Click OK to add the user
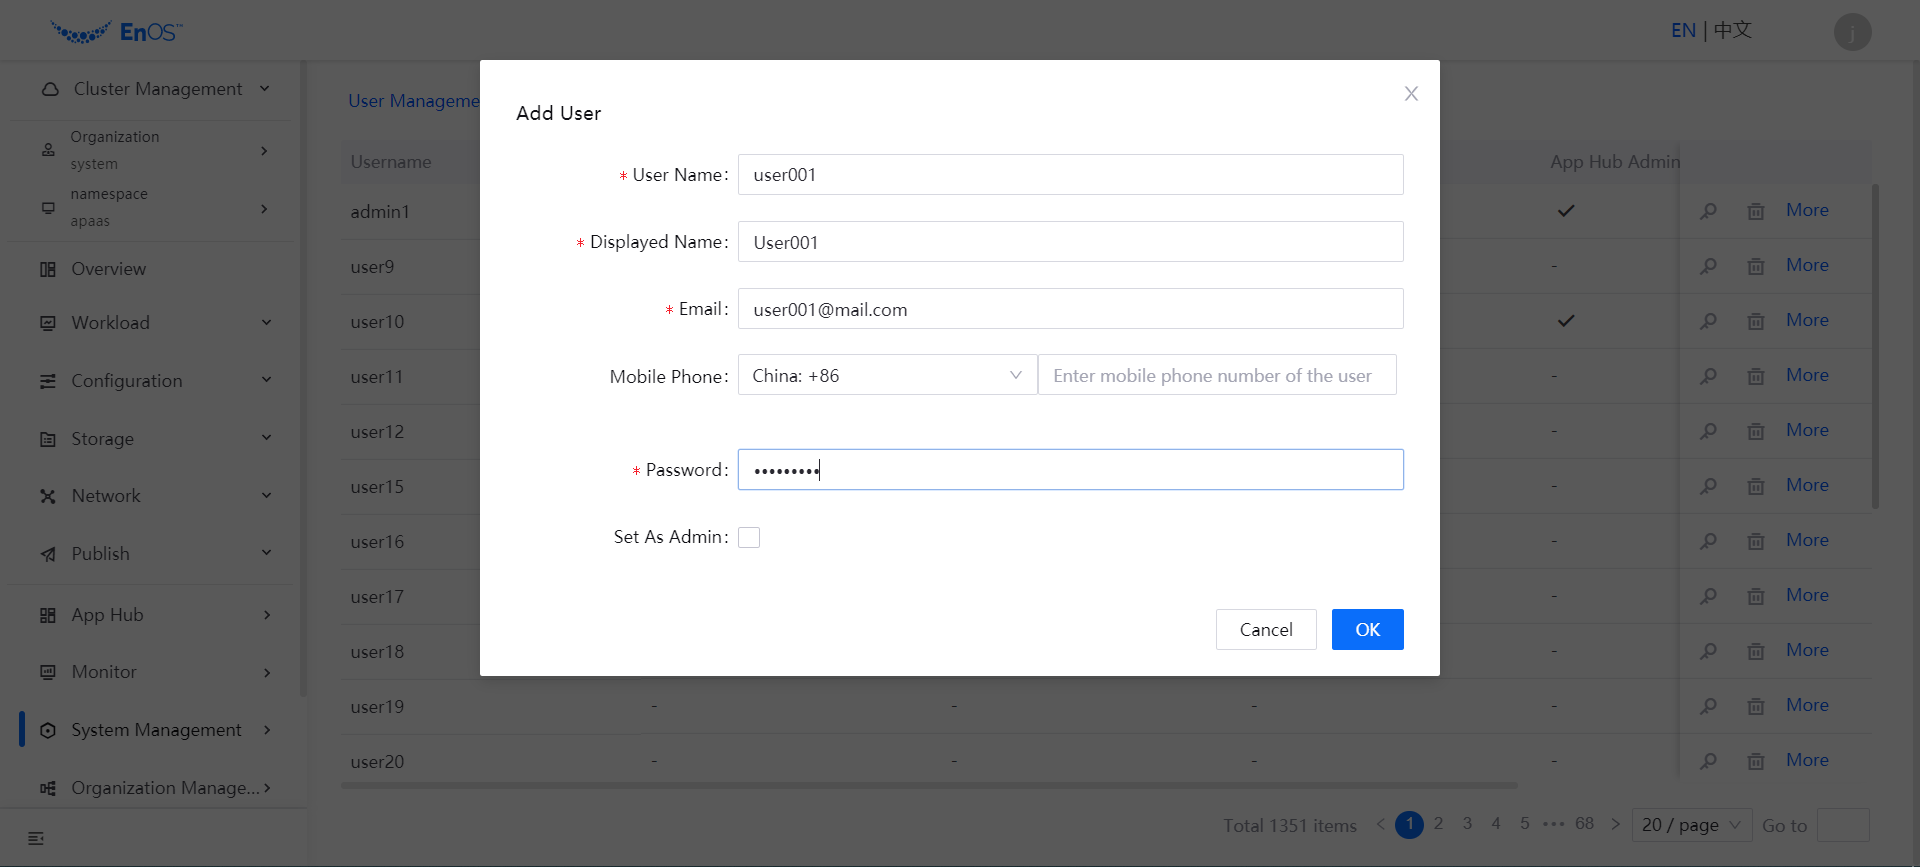The image size is (1920, 867). (1367, 630)
